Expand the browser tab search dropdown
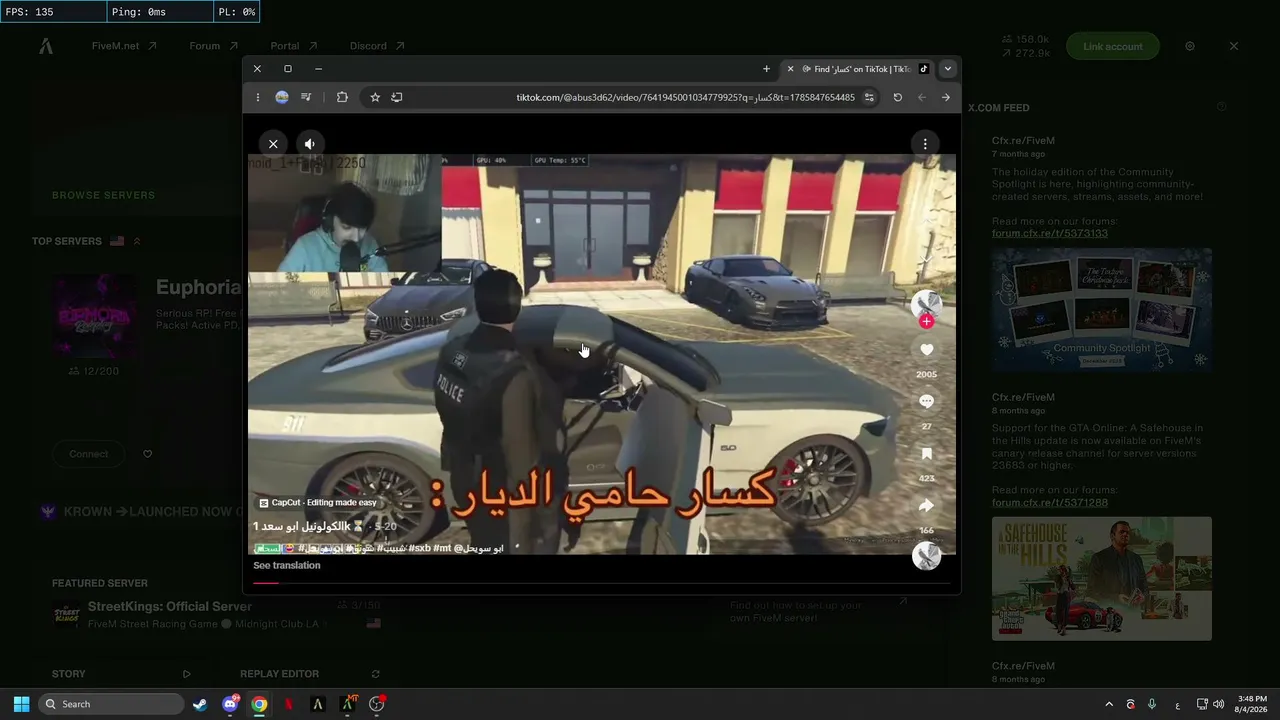 pyautogui.click(x=948, y=69)
